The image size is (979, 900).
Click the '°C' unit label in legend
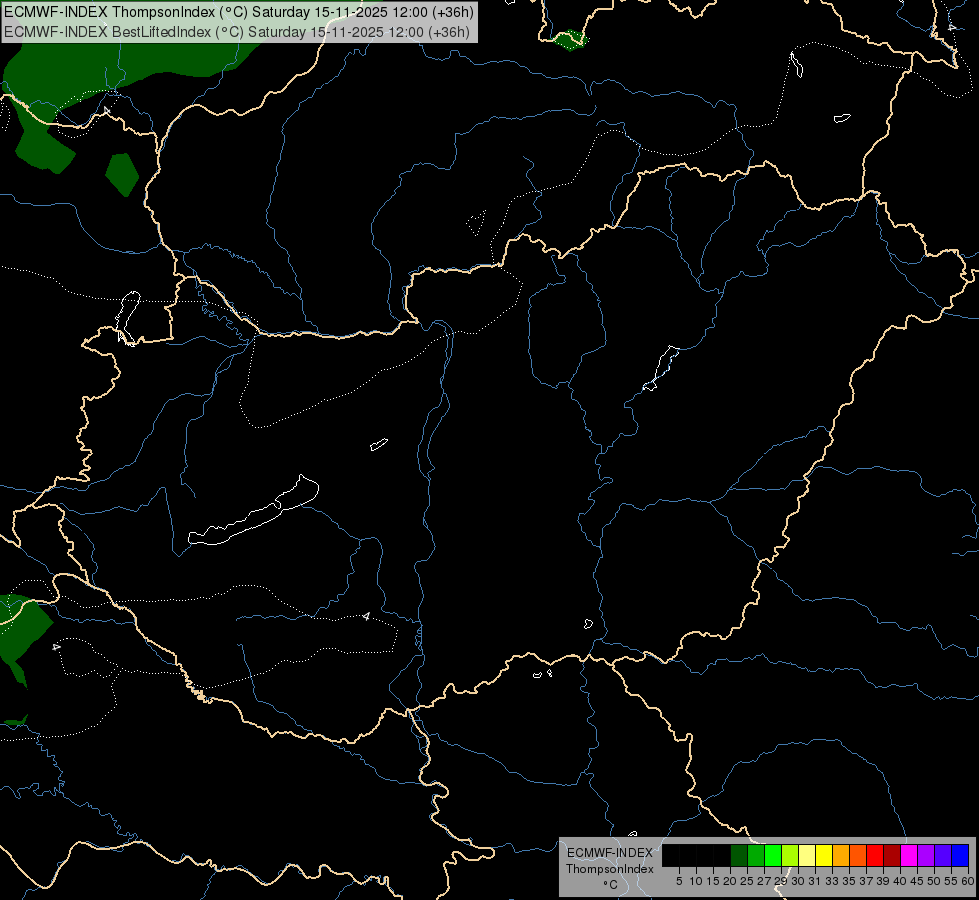(611, 885)
